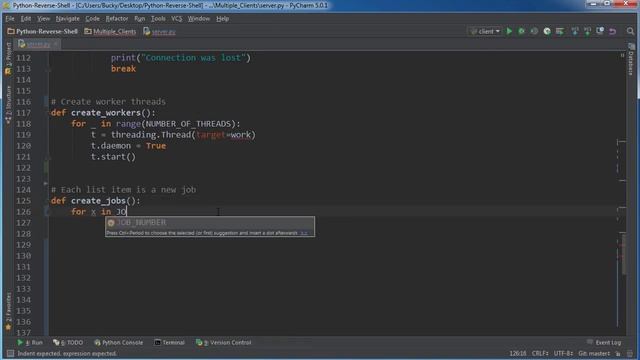Image resolution: width=640 pixels, height=360 pixels.
Task: Click 'Indent expected' status bar message
Action: click(x=67, y=353)
